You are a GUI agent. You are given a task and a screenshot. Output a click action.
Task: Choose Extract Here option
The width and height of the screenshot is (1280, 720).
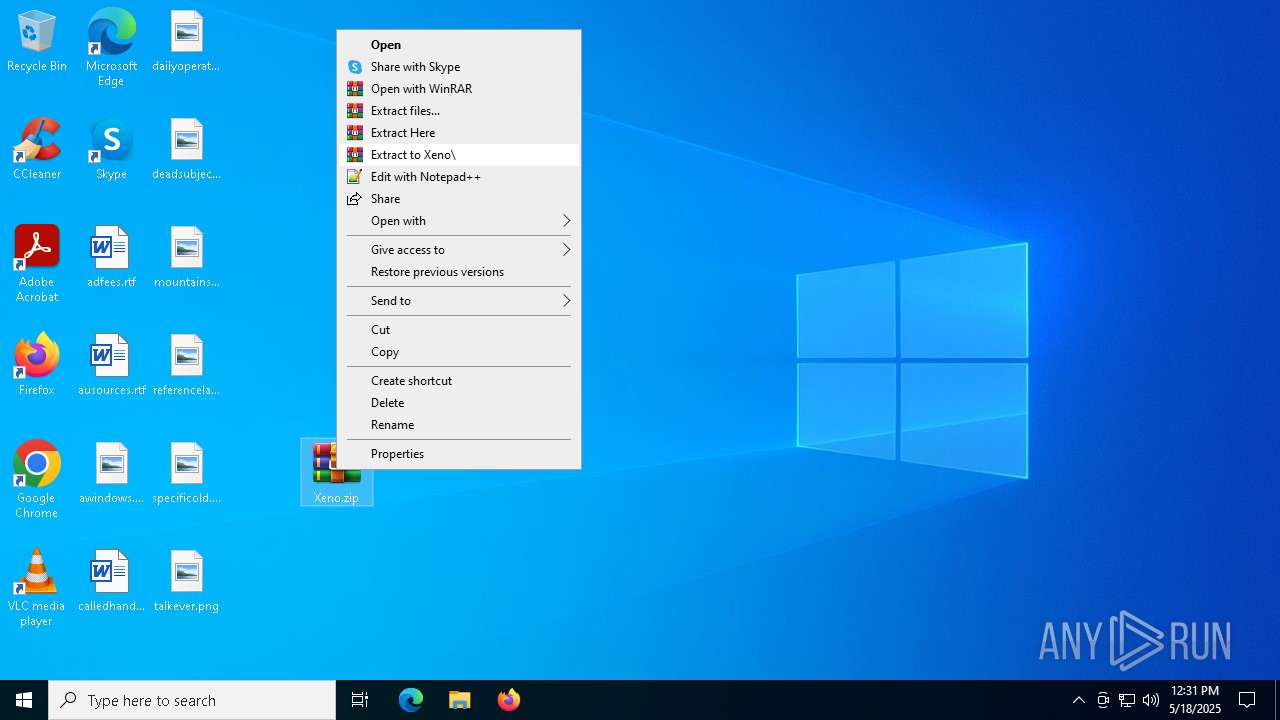pyautogui.click(x=459, y=133)
